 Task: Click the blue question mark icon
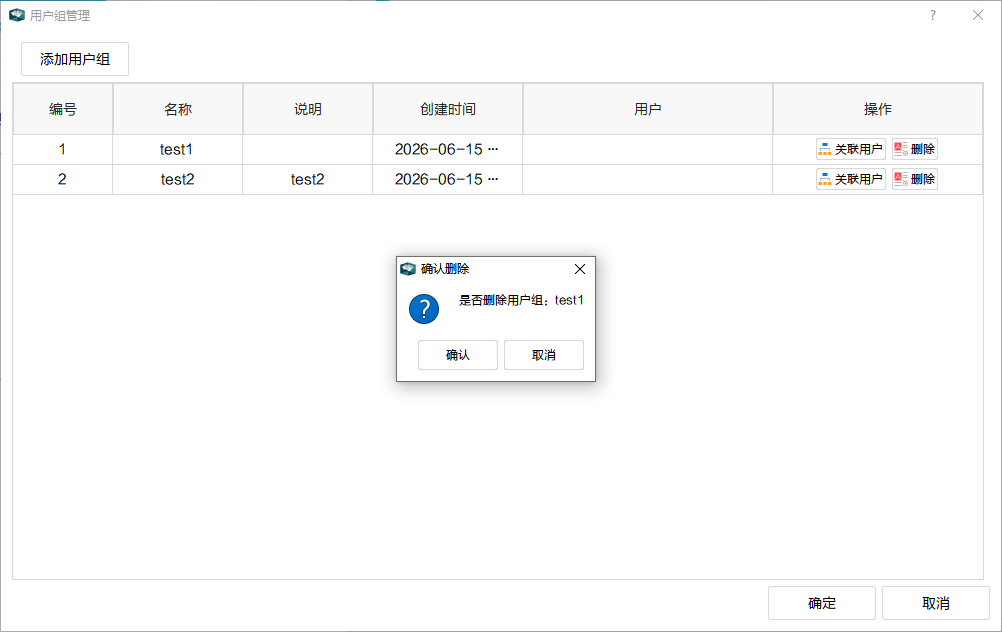pyautogui.click(x=424, y=309)
